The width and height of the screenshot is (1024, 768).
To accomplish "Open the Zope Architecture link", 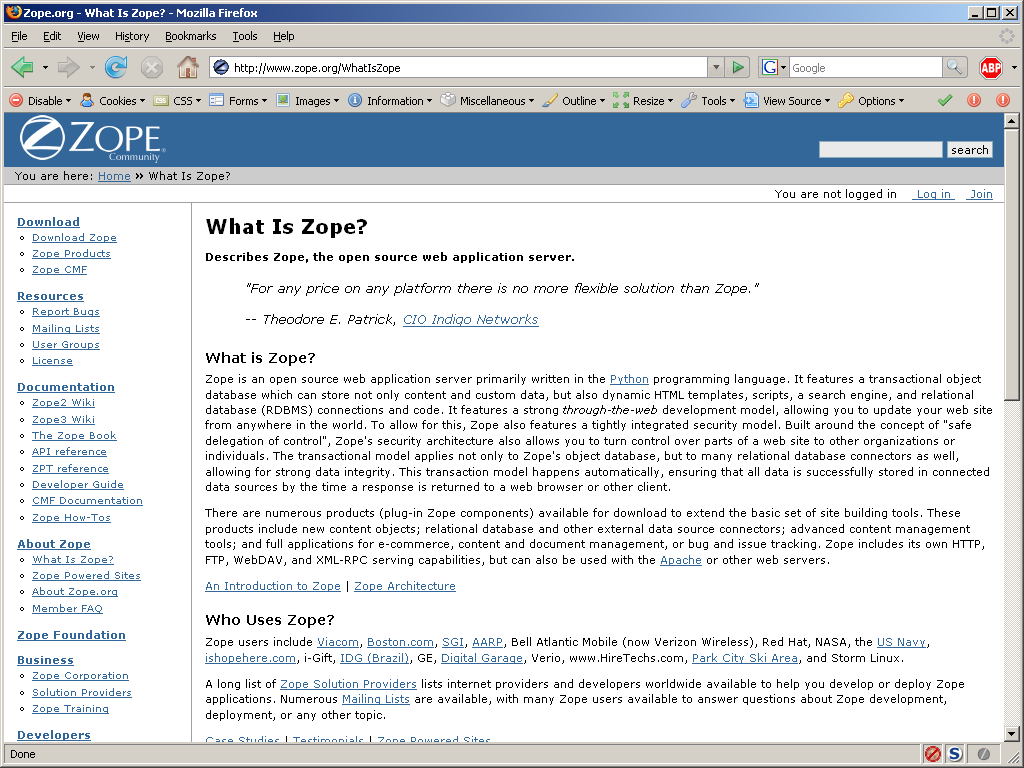I will [405, 586].
